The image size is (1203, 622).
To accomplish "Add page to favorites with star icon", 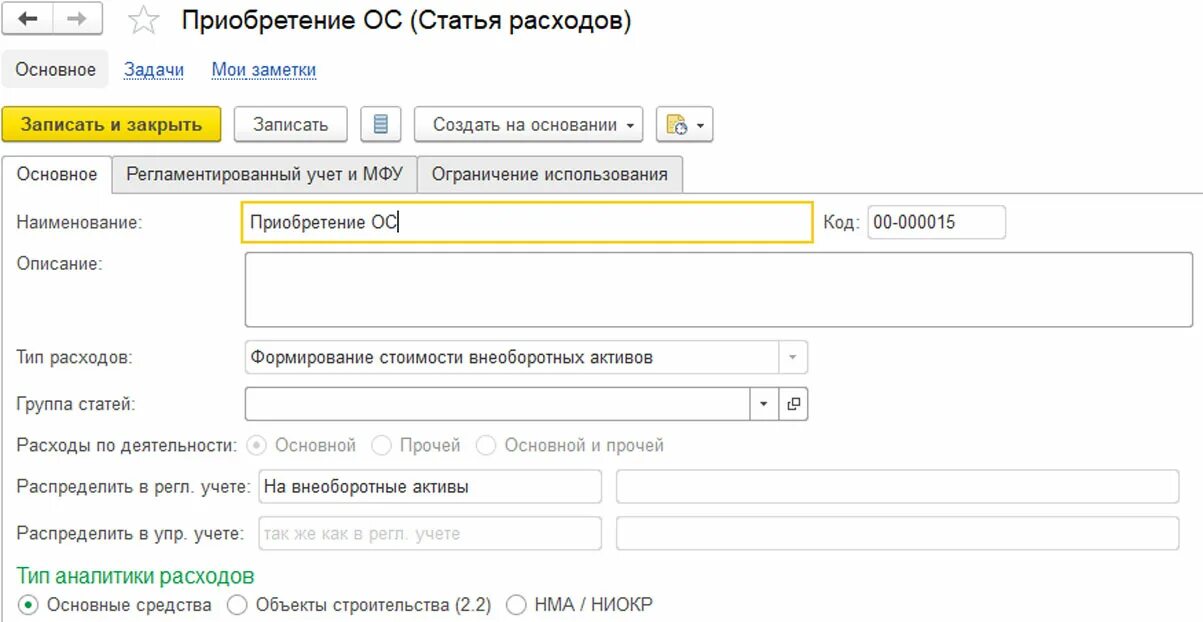I will click(144, 20).
